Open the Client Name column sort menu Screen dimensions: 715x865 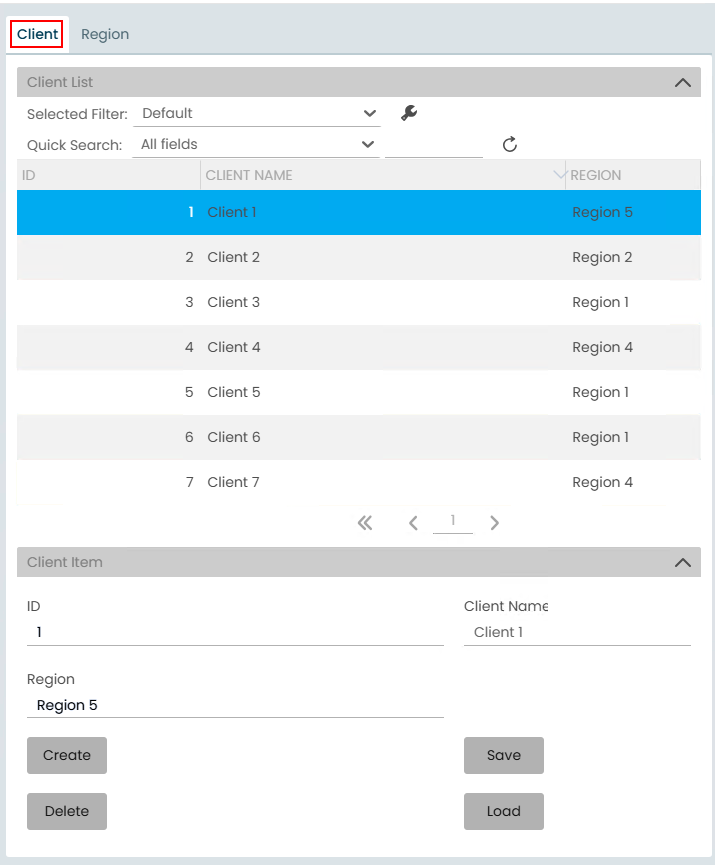tap(558, 175)
